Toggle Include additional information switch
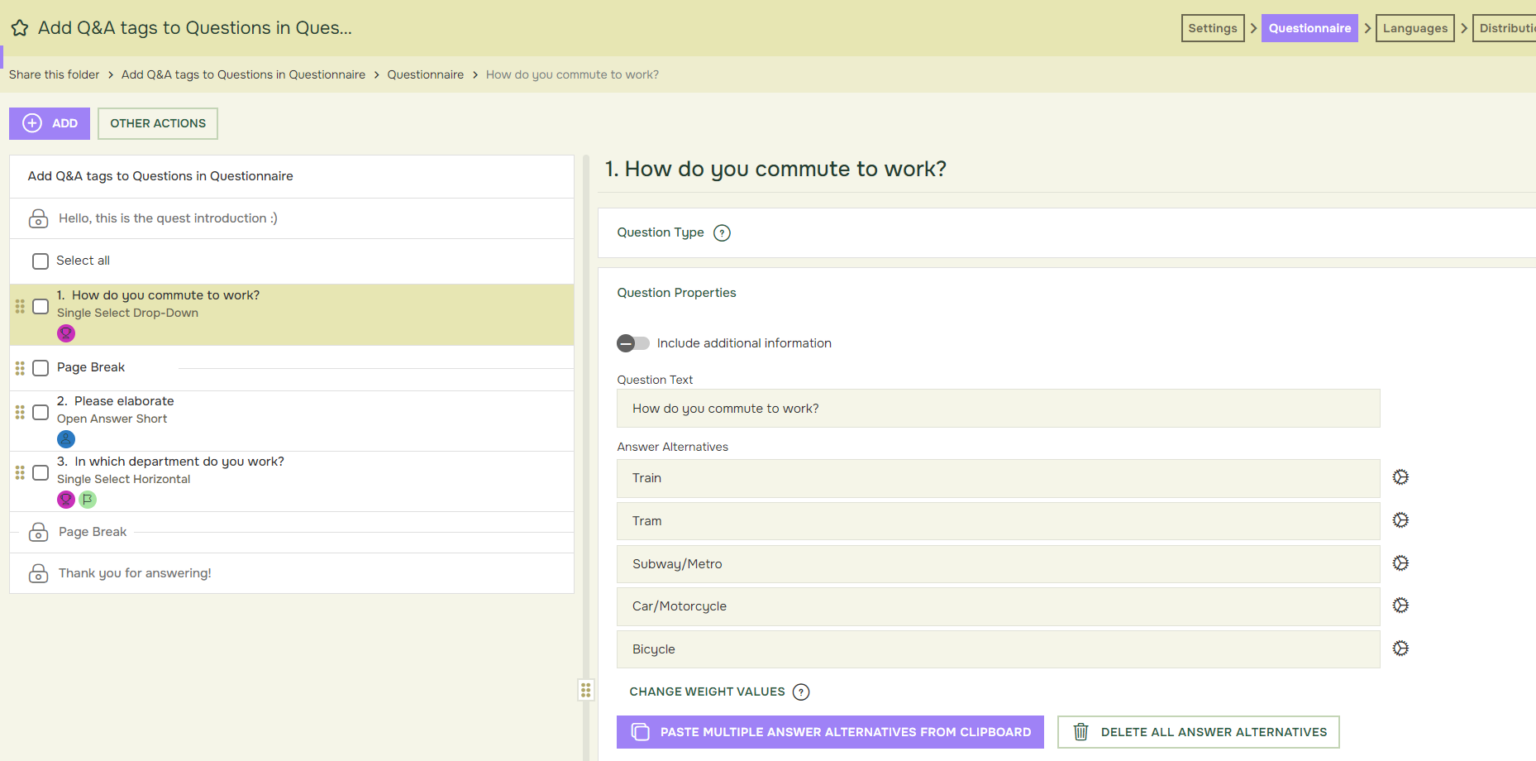 click(x=633, y=343)
